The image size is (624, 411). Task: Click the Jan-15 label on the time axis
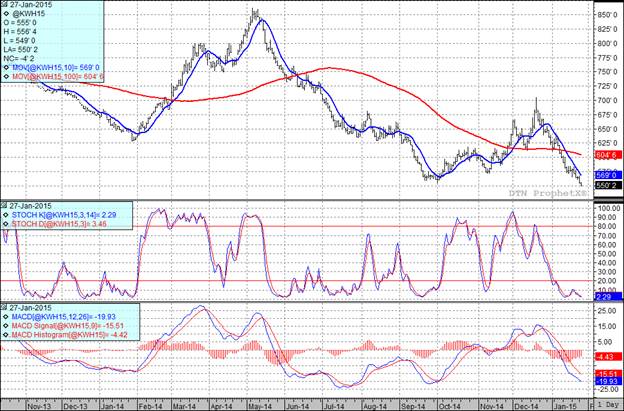click(567, 406)
